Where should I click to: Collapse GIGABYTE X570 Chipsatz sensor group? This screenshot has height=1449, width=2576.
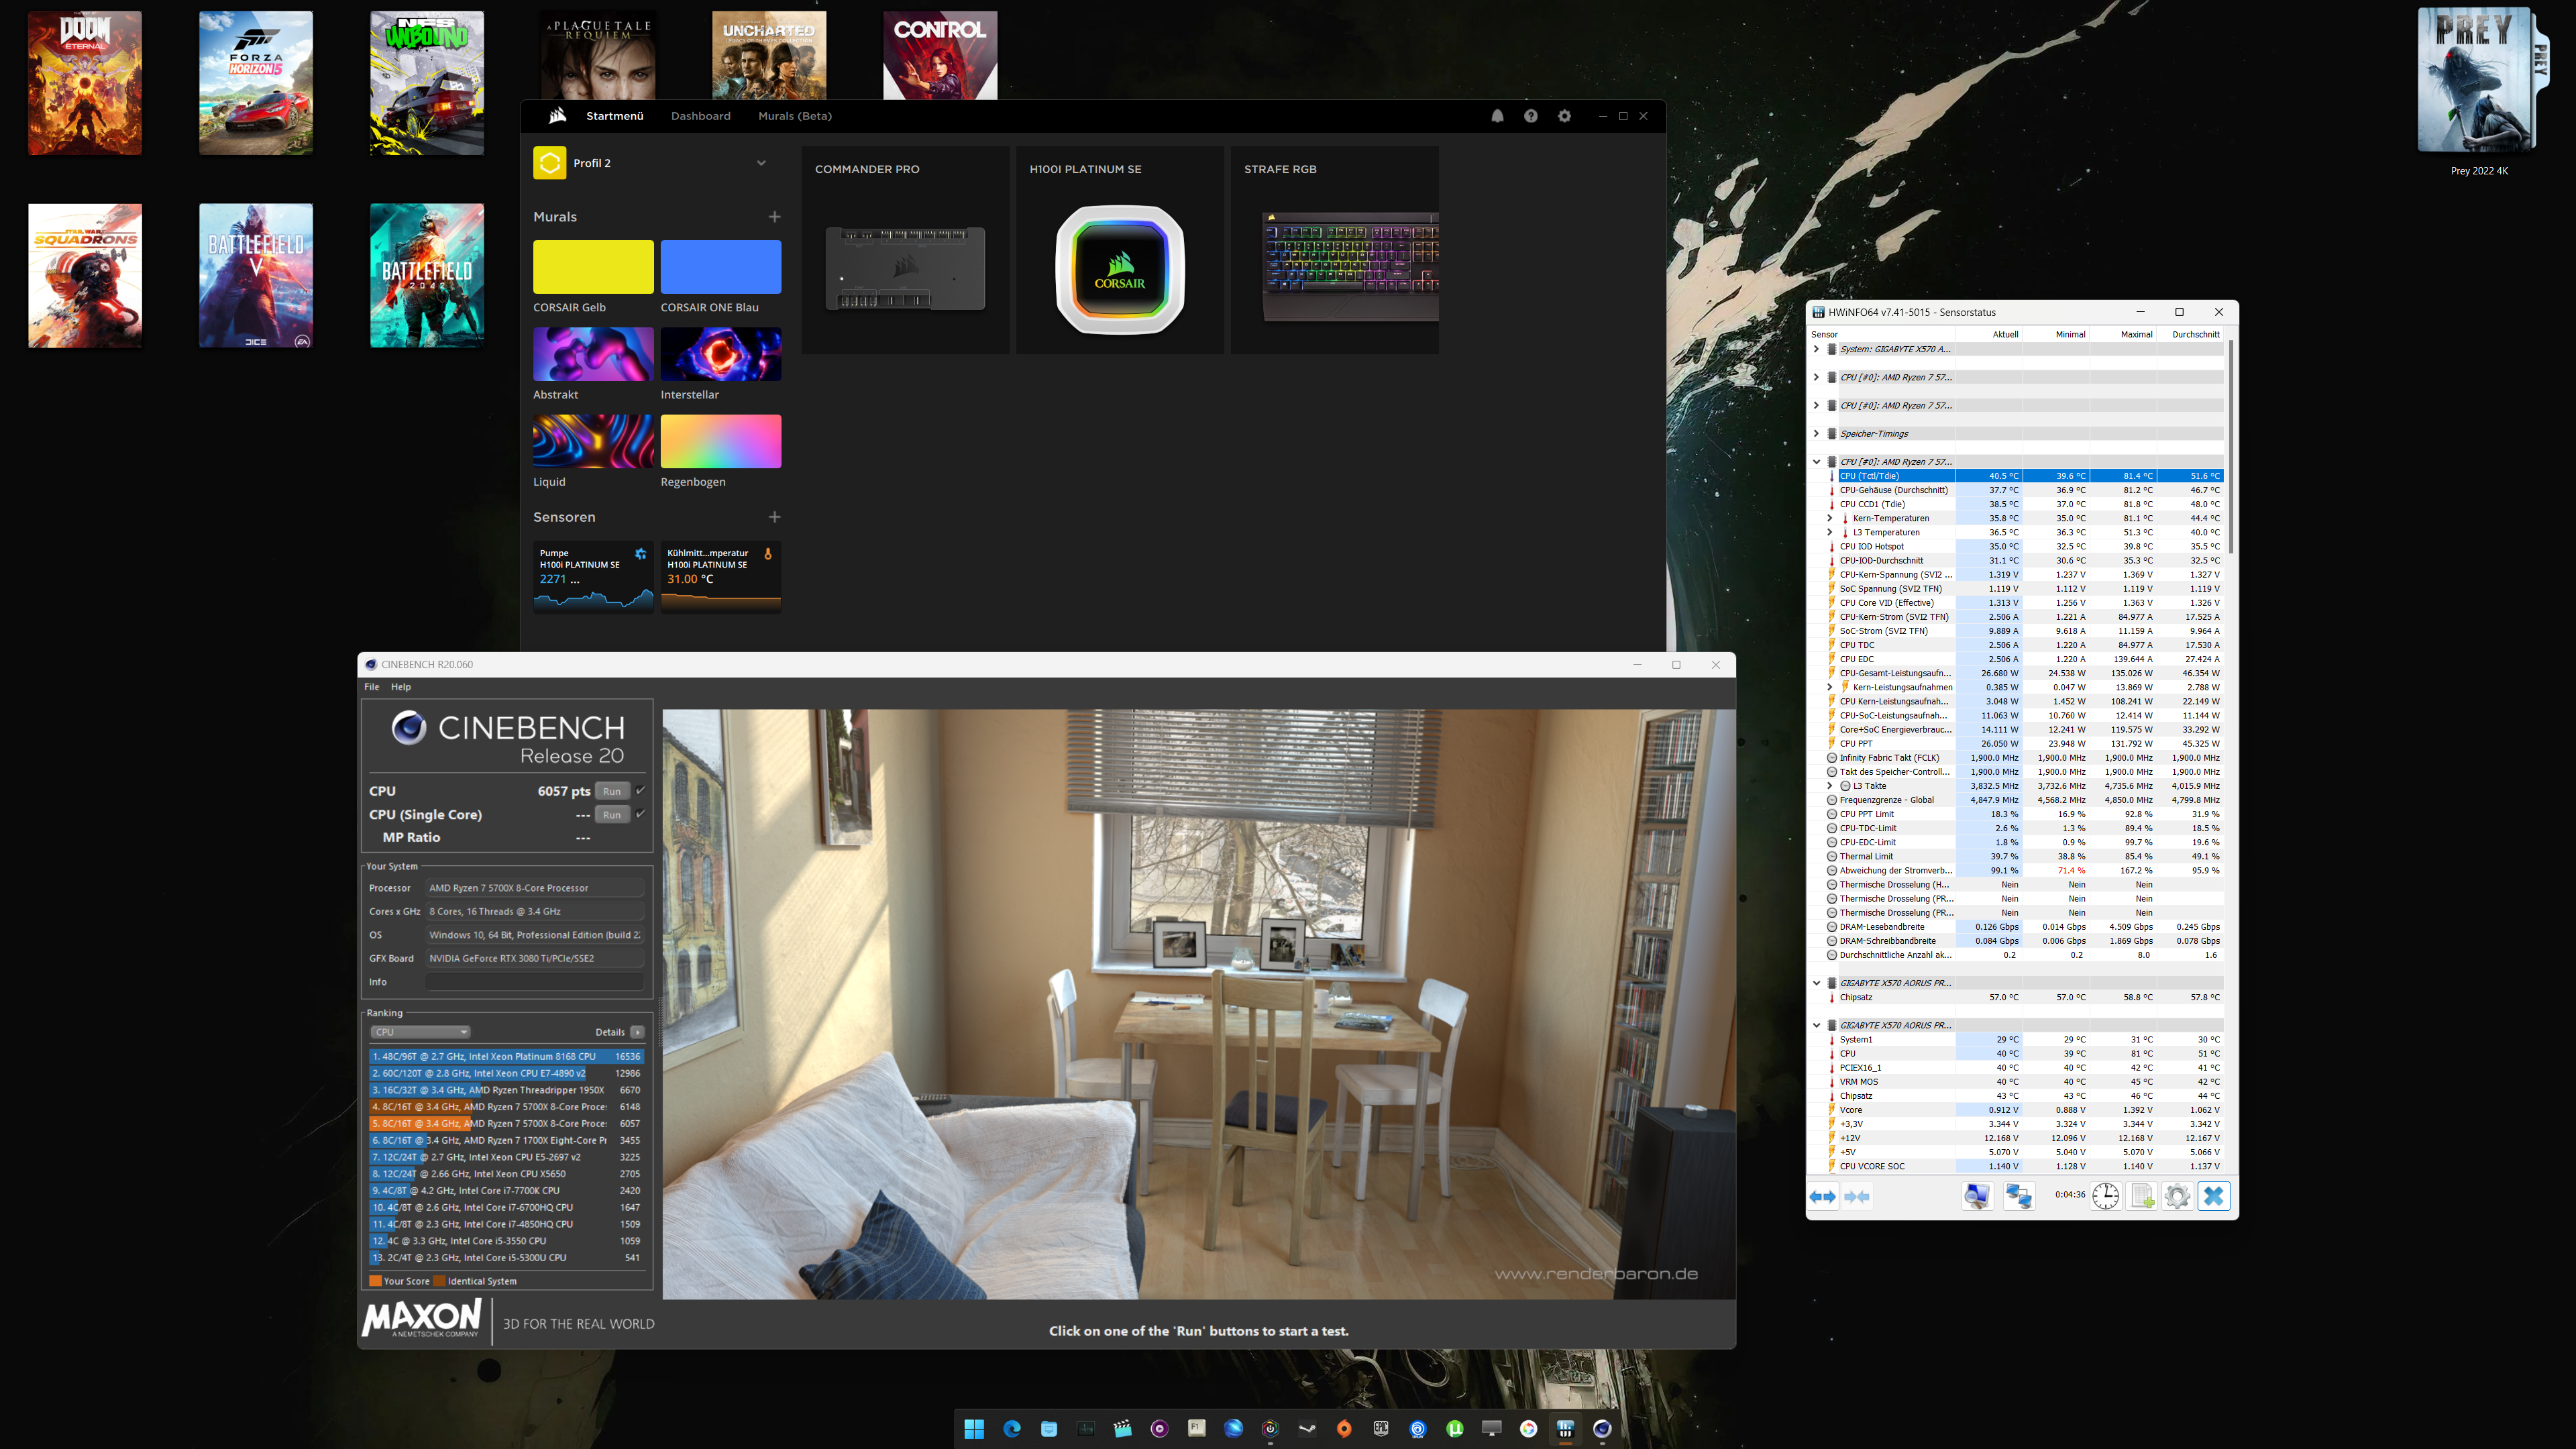coord(1816,983)
